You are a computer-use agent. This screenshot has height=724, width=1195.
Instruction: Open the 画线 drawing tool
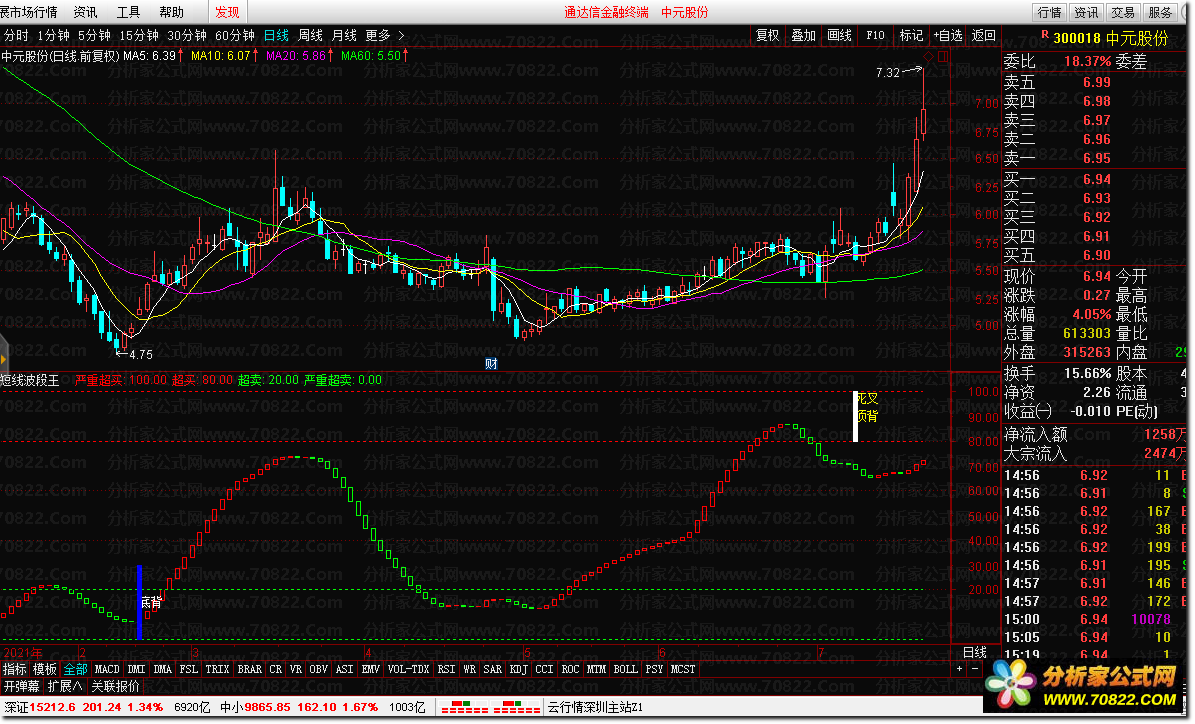(839, 35)
